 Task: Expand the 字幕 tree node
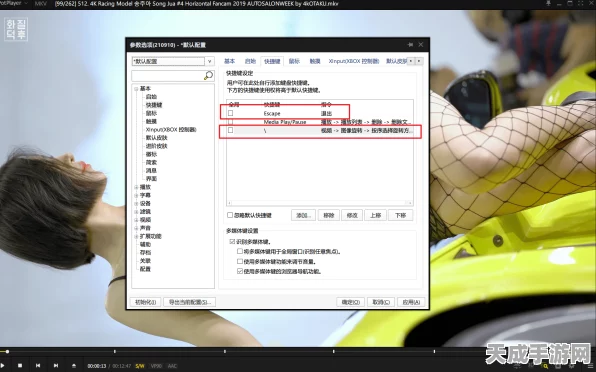click(x=136, y=195)
